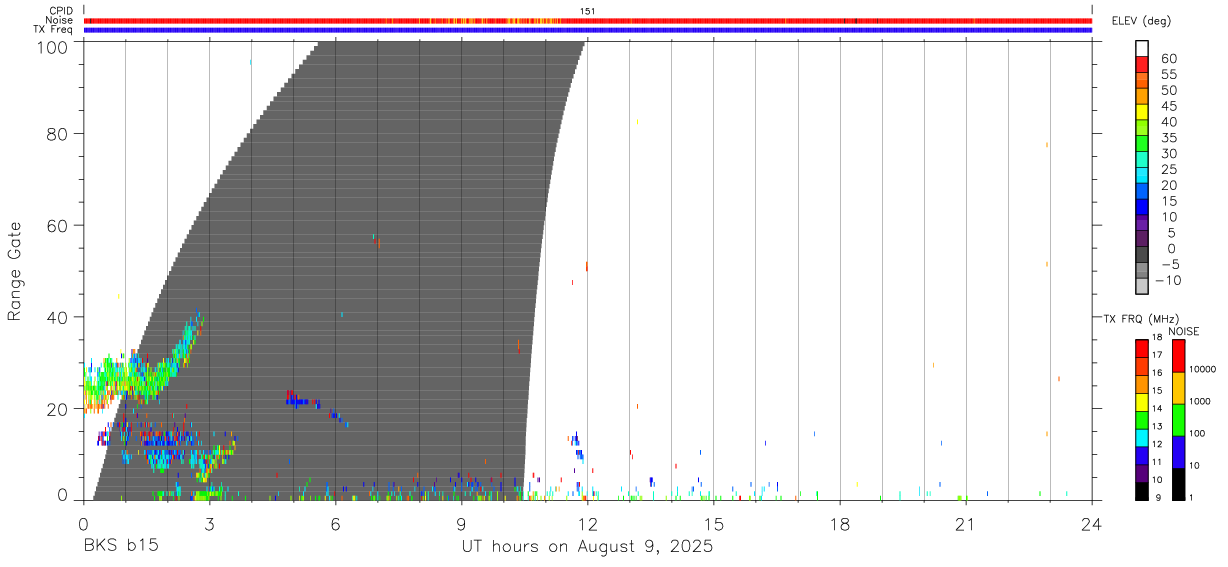Click the '18' tick on the UT hours axis

840,523
